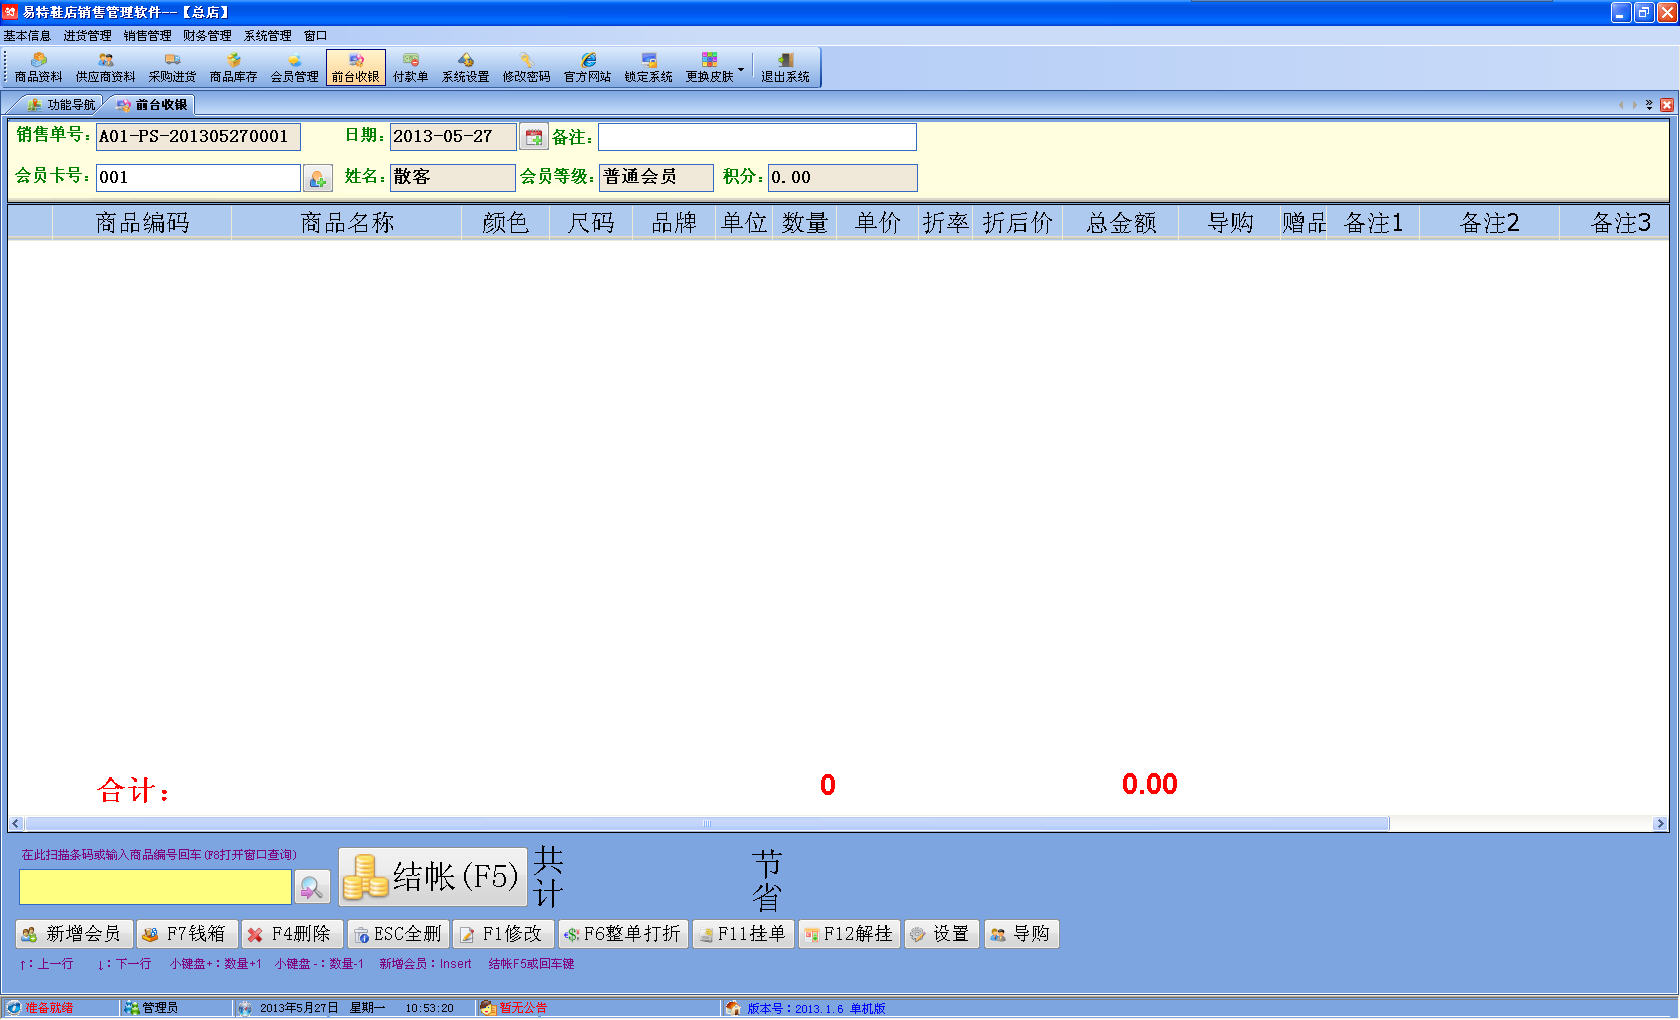This screenshot has width=1680, height=1020.
Task: Open the 销售管理 menu
Action: 147,36
